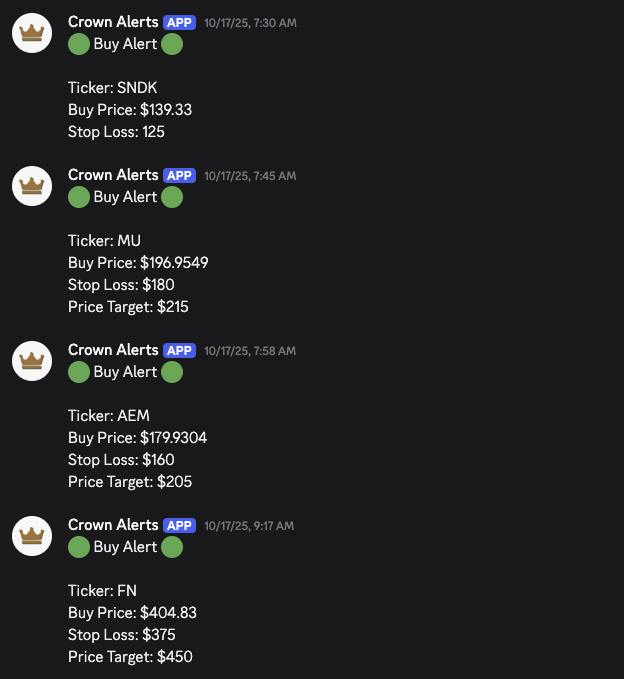Click APP badge on 7:45 AM message

(179, 175)
